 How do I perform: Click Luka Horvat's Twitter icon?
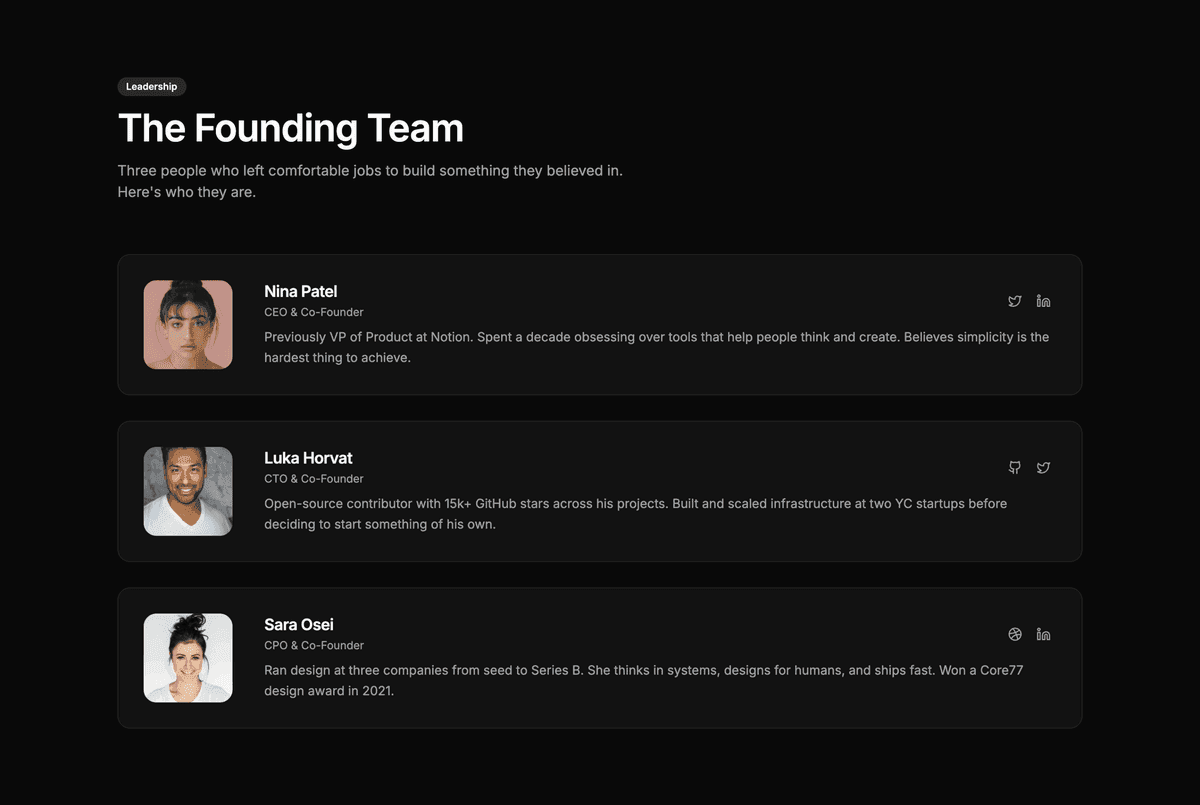(x=1043, y=467)
